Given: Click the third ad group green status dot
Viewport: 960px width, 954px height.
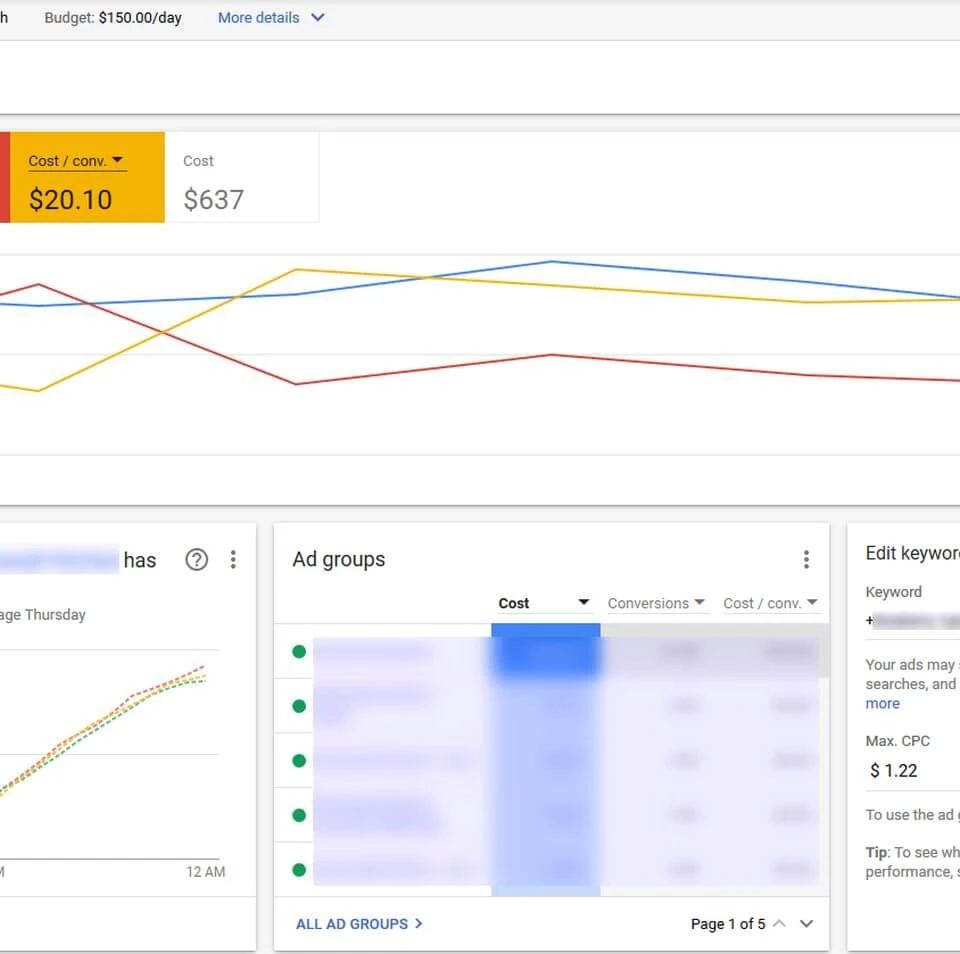Looking at the screenshot, I should click(x=299, y=761).
